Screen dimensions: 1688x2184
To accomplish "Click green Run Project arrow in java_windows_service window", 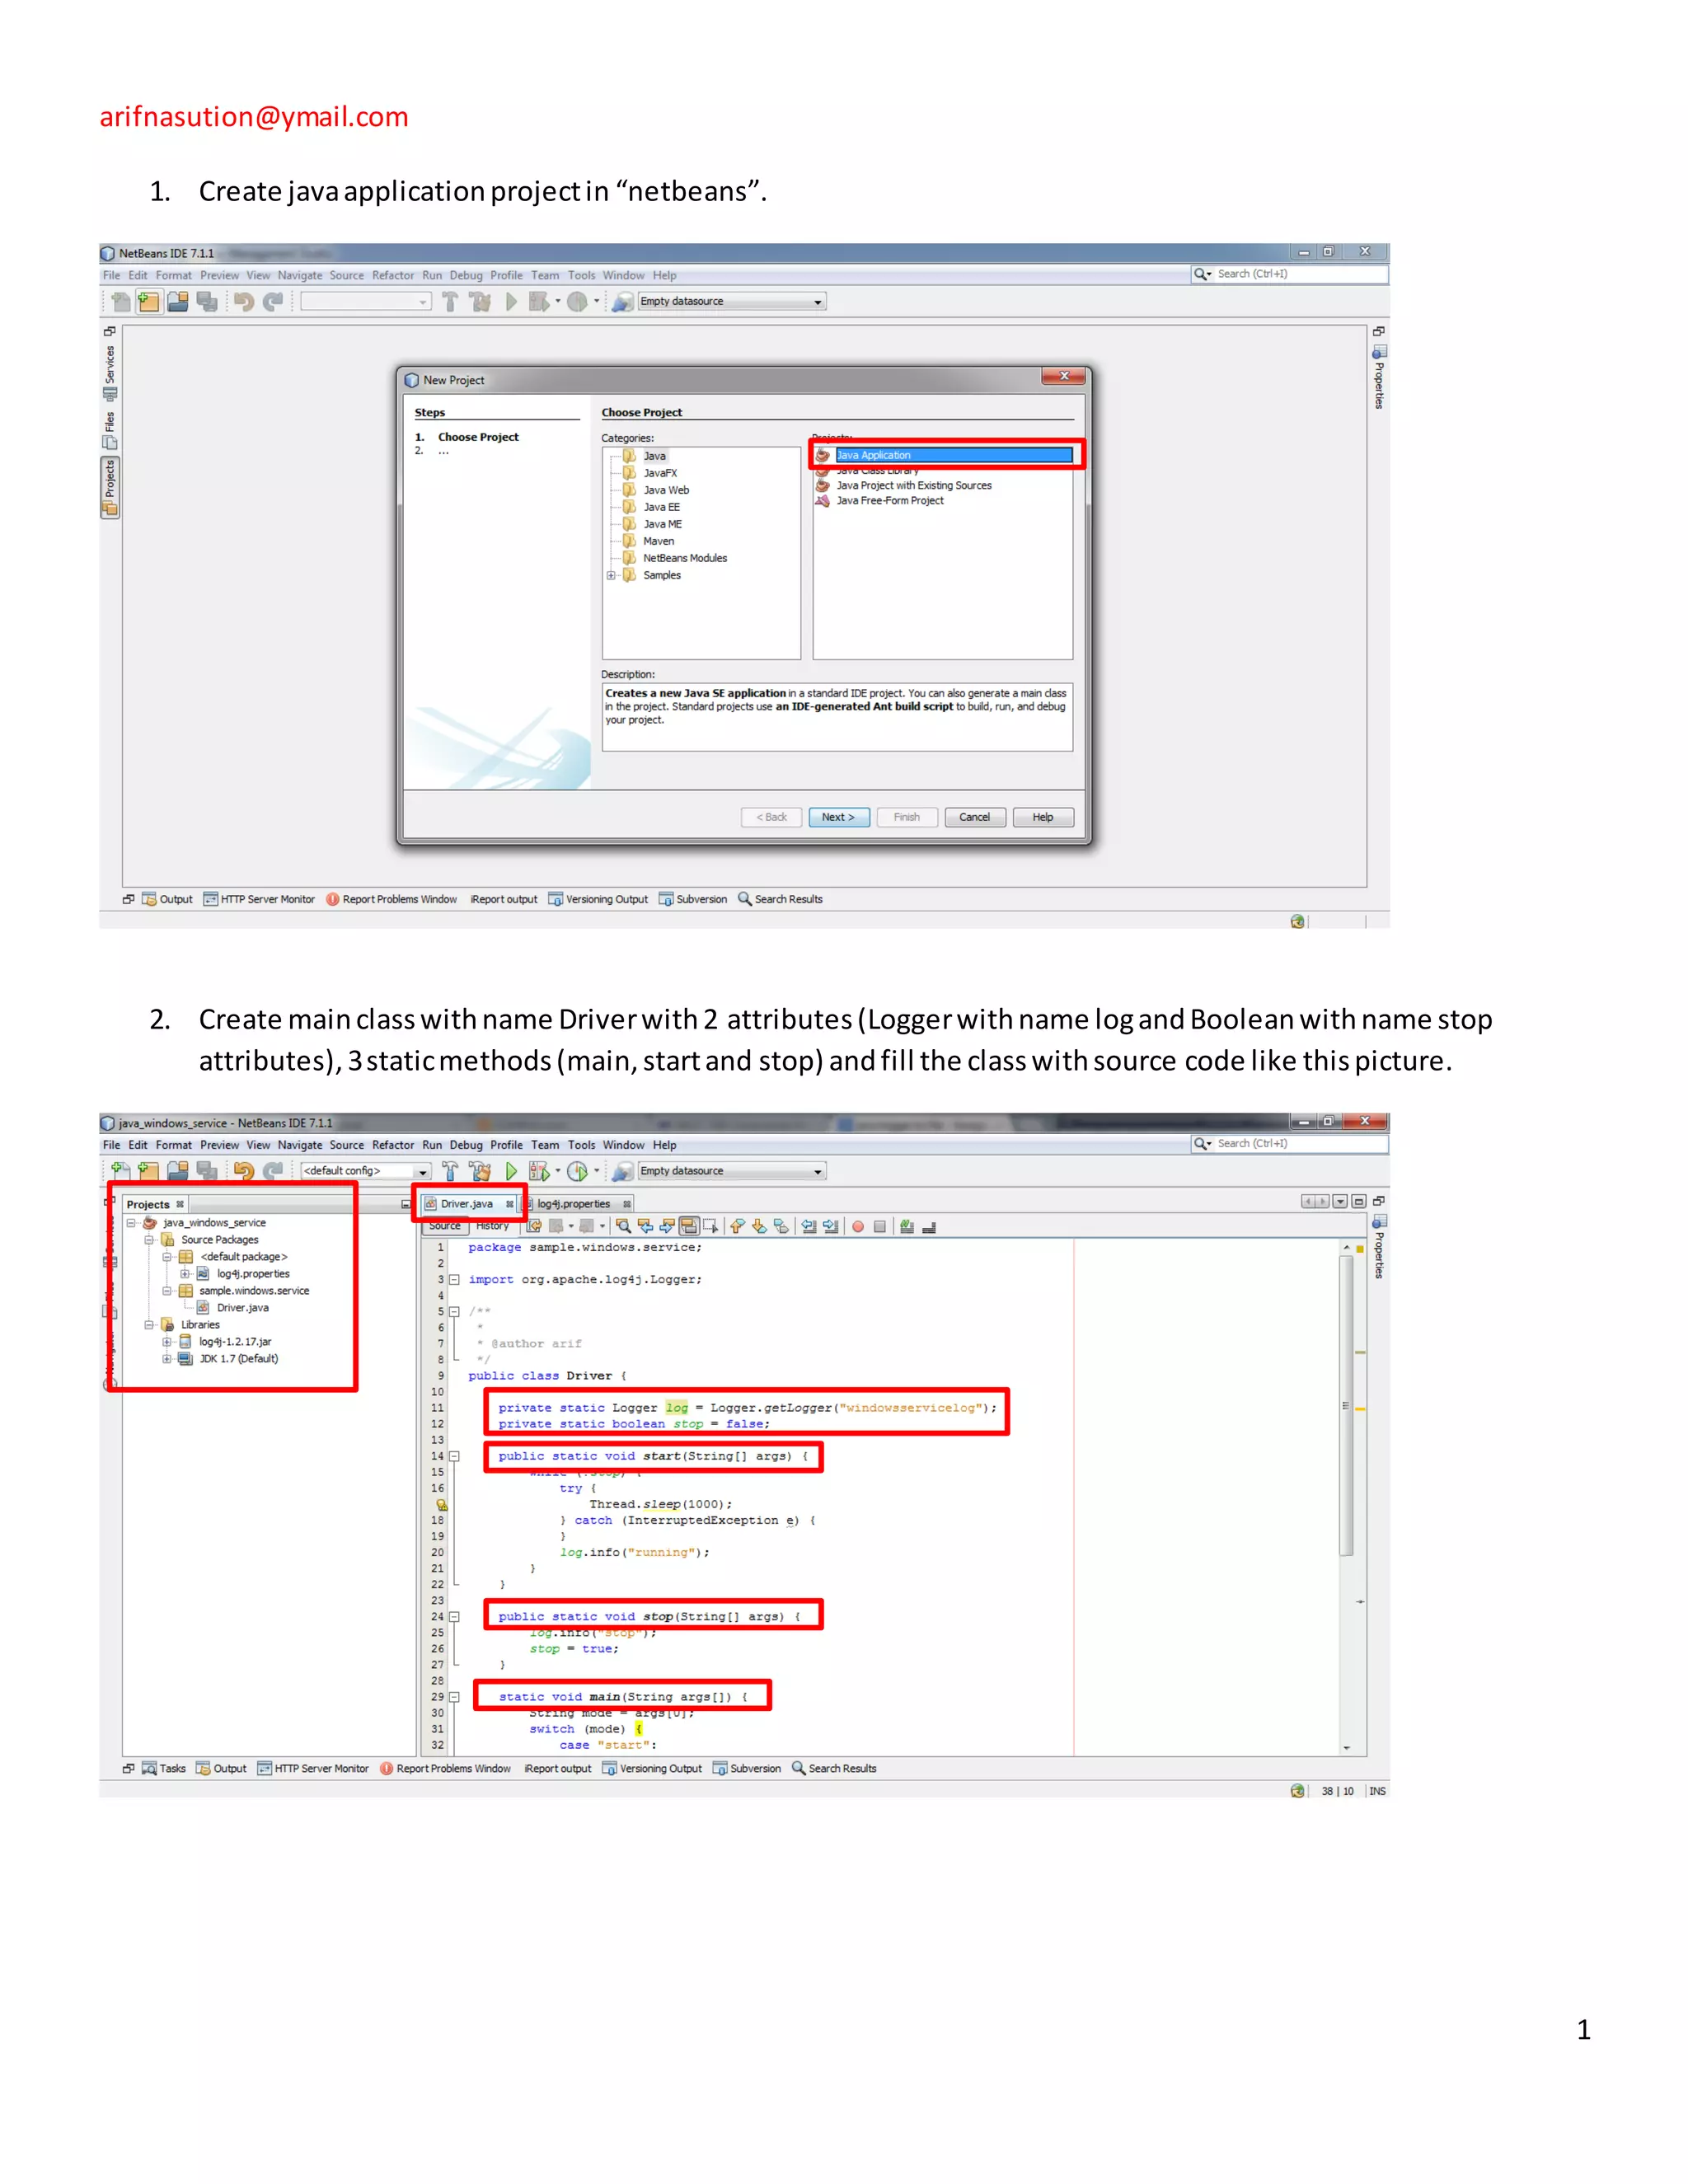I will 511,1171.
